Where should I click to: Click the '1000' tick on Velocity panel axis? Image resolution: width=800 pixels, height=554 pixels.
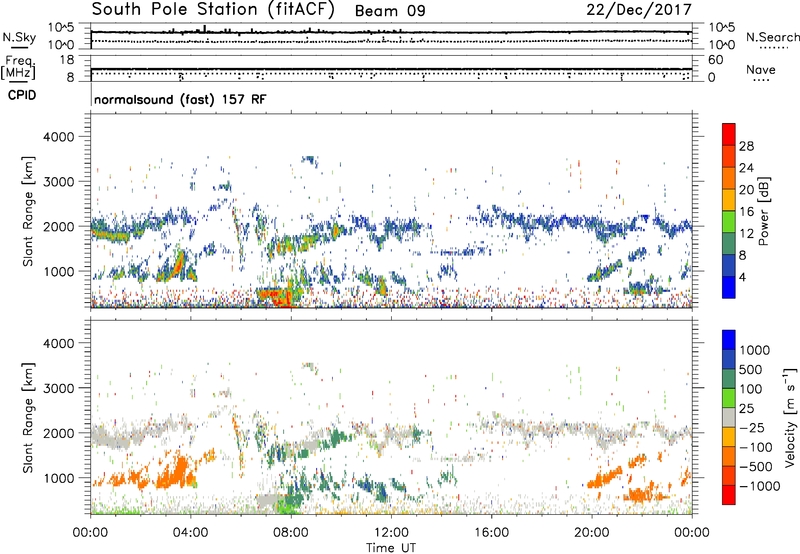[x=58, y=478]
